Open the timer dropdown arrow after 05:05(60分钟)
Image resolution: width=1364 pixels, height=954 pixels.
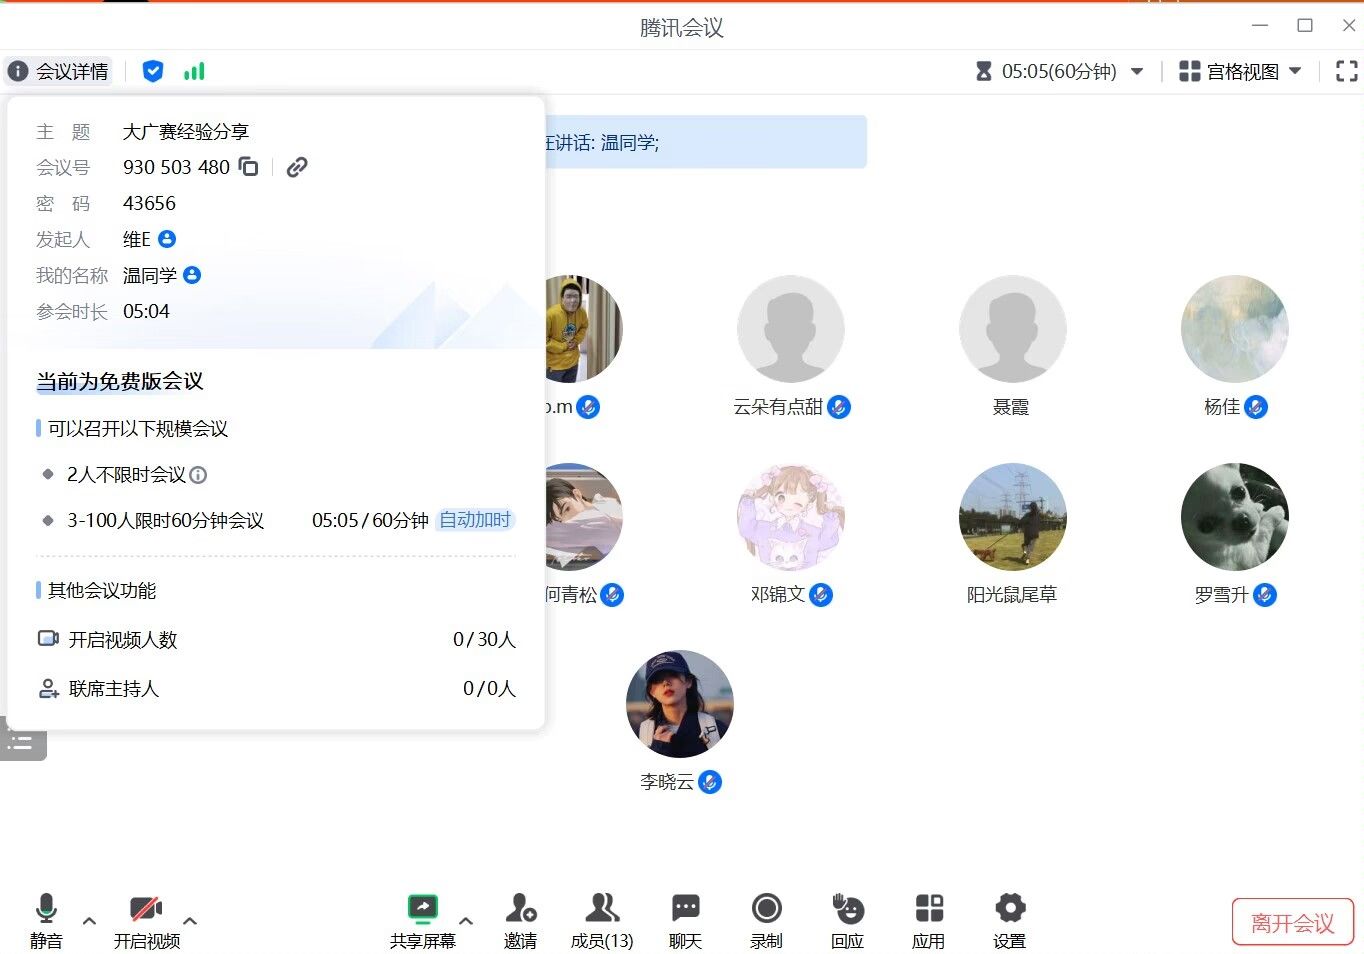point(1137,71)
